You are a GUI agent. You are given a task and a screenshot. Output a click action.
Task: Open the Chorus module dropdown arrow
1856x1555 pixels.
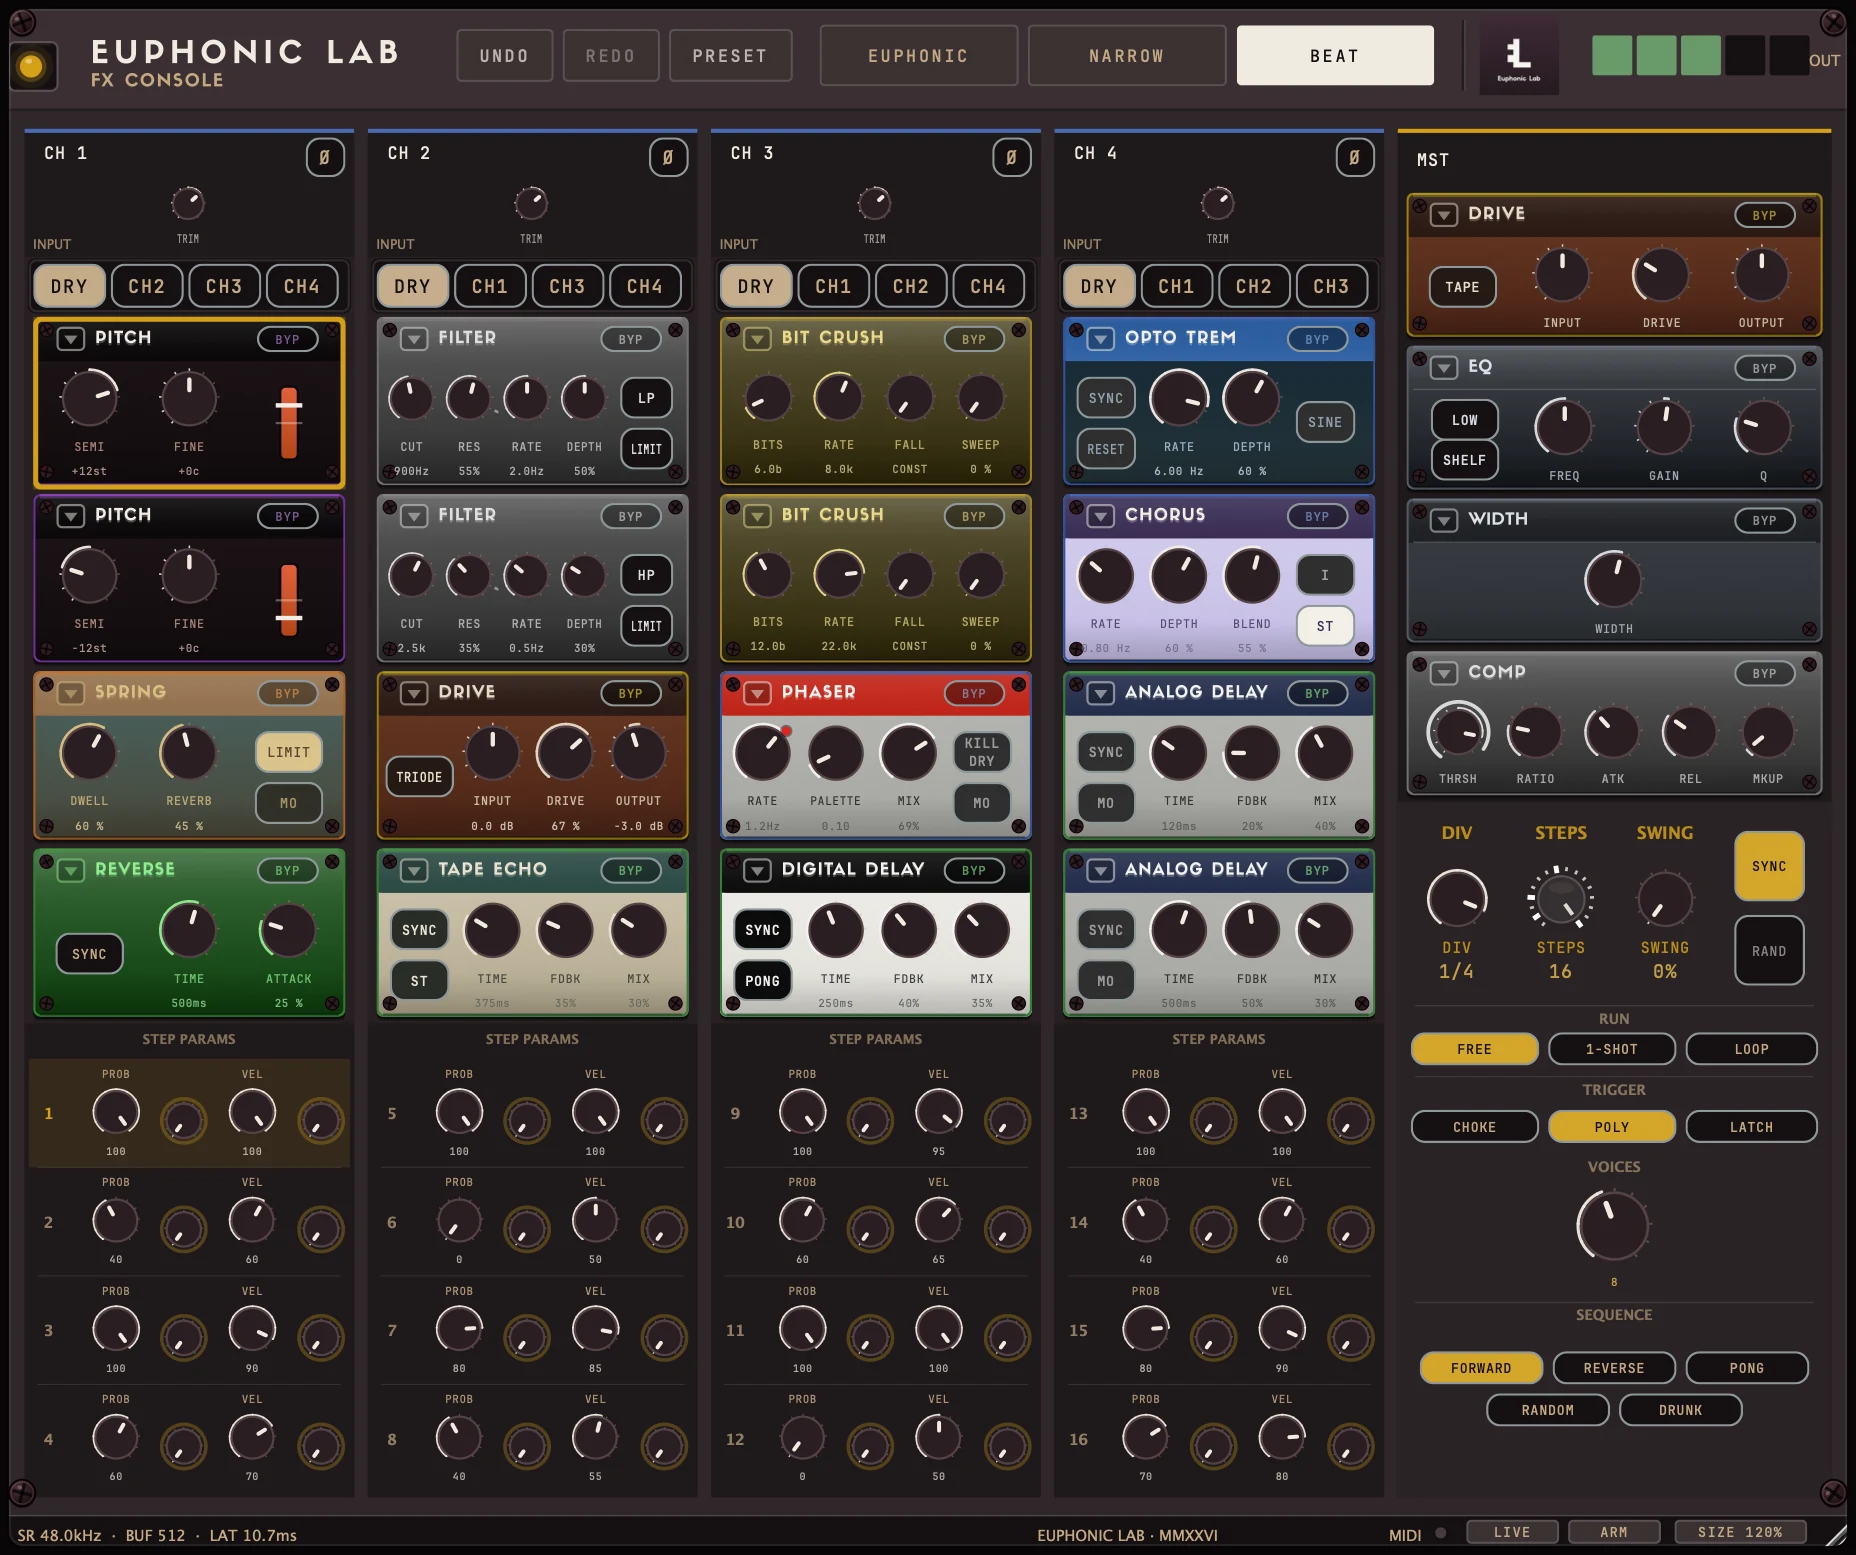pos(1101,516)
